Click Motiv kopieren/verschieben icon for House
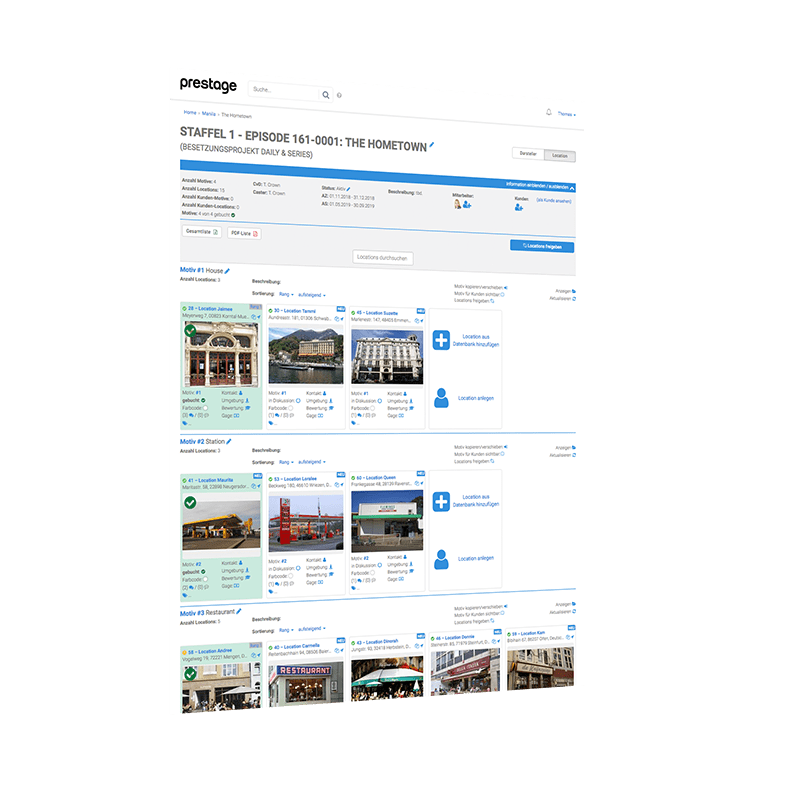This screenshot has height=800, width=800. pos(506,288)
